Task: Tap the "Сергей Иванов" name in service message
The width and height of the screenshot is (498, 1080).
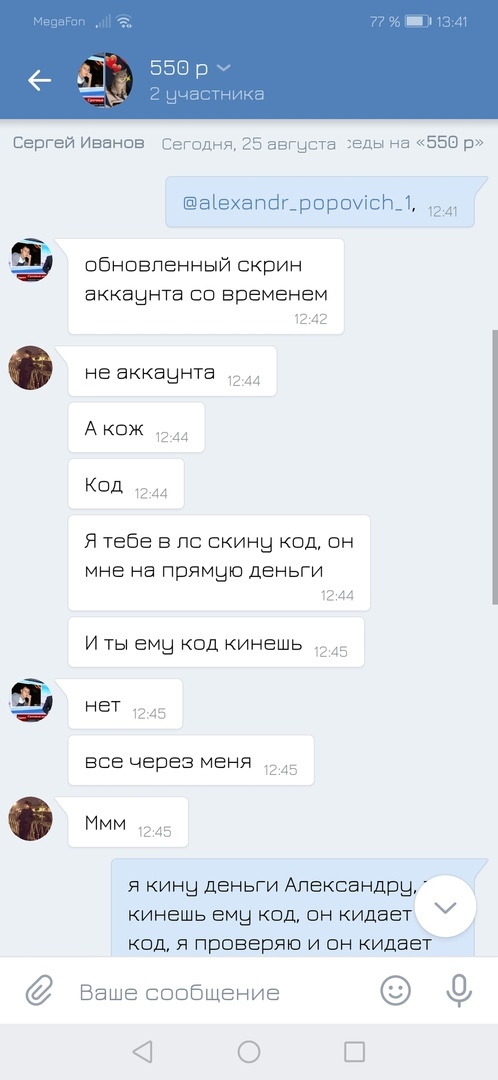Action: pos(79,143)
